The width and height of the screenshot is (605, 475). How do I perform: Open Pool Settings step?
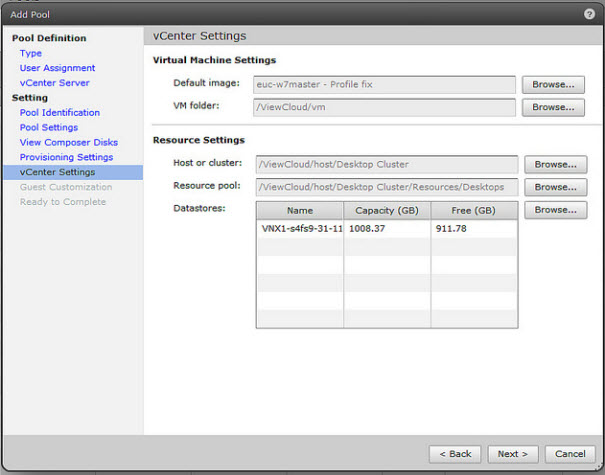click(49, 127)
